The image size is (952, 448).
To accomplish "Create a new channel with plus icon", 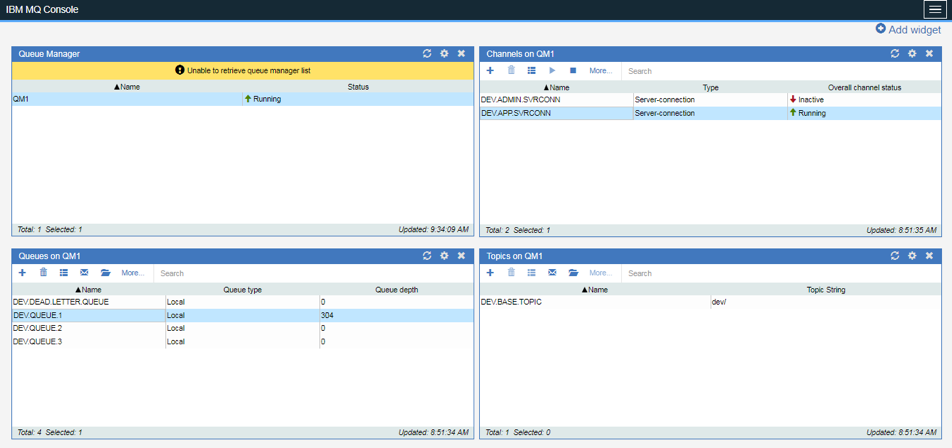I will point(491,70).
